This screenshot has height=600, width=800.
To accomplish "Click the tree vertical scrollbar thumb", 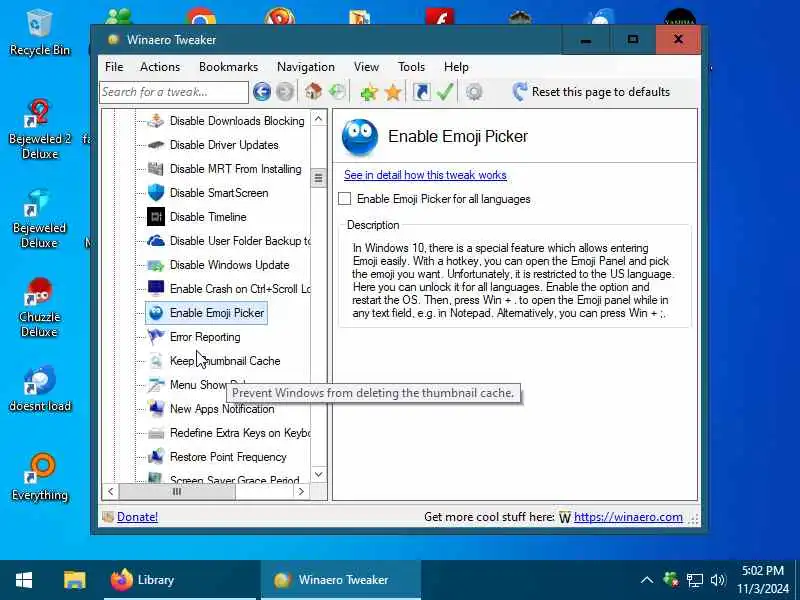I will point(318,178).
